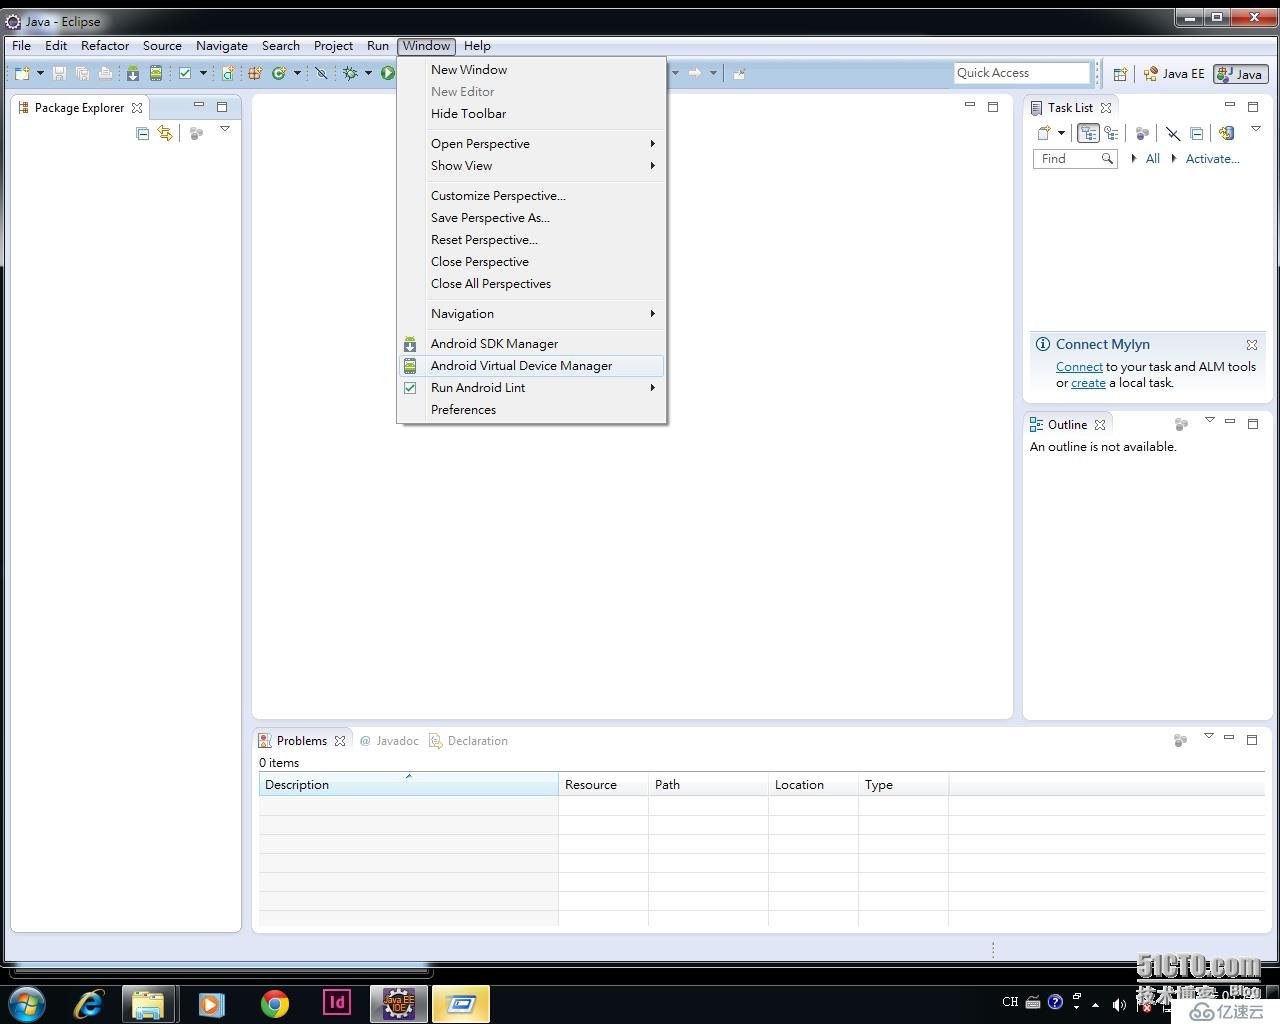The width and height of the screenshot is (1280, 1024).
Task: Click the Debug bug toolbar icon
Action: coord(350,73)
